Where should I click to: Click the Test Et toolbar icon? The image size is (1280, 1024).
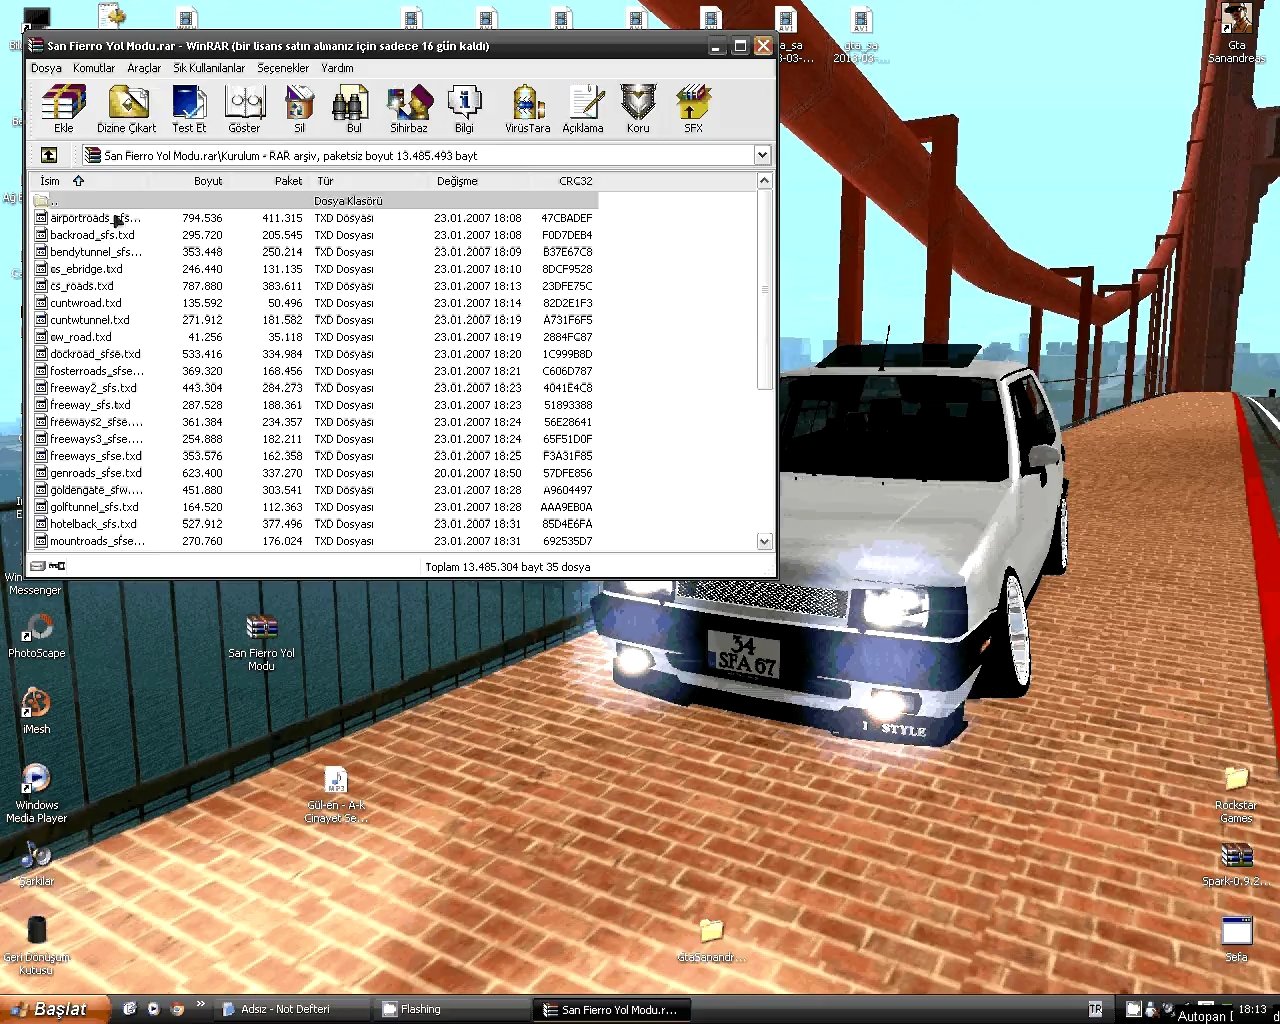(x=189, y=109)
